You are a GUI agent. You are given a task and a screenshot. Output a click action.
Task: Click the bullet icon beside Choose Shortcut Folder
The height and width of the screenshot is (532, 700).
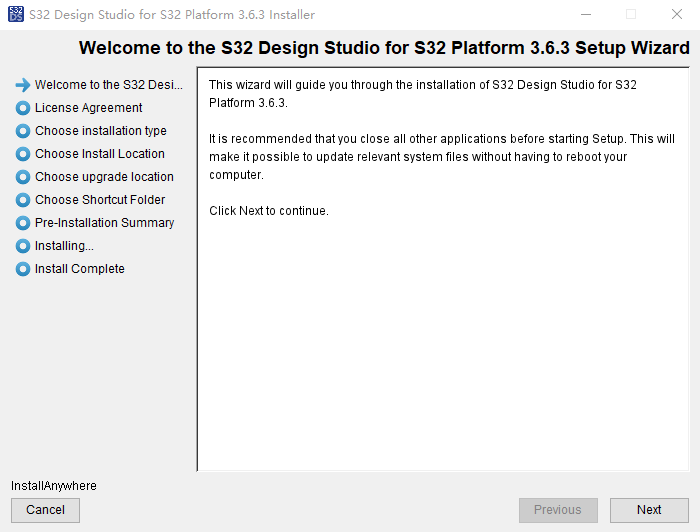pos(23,200)
